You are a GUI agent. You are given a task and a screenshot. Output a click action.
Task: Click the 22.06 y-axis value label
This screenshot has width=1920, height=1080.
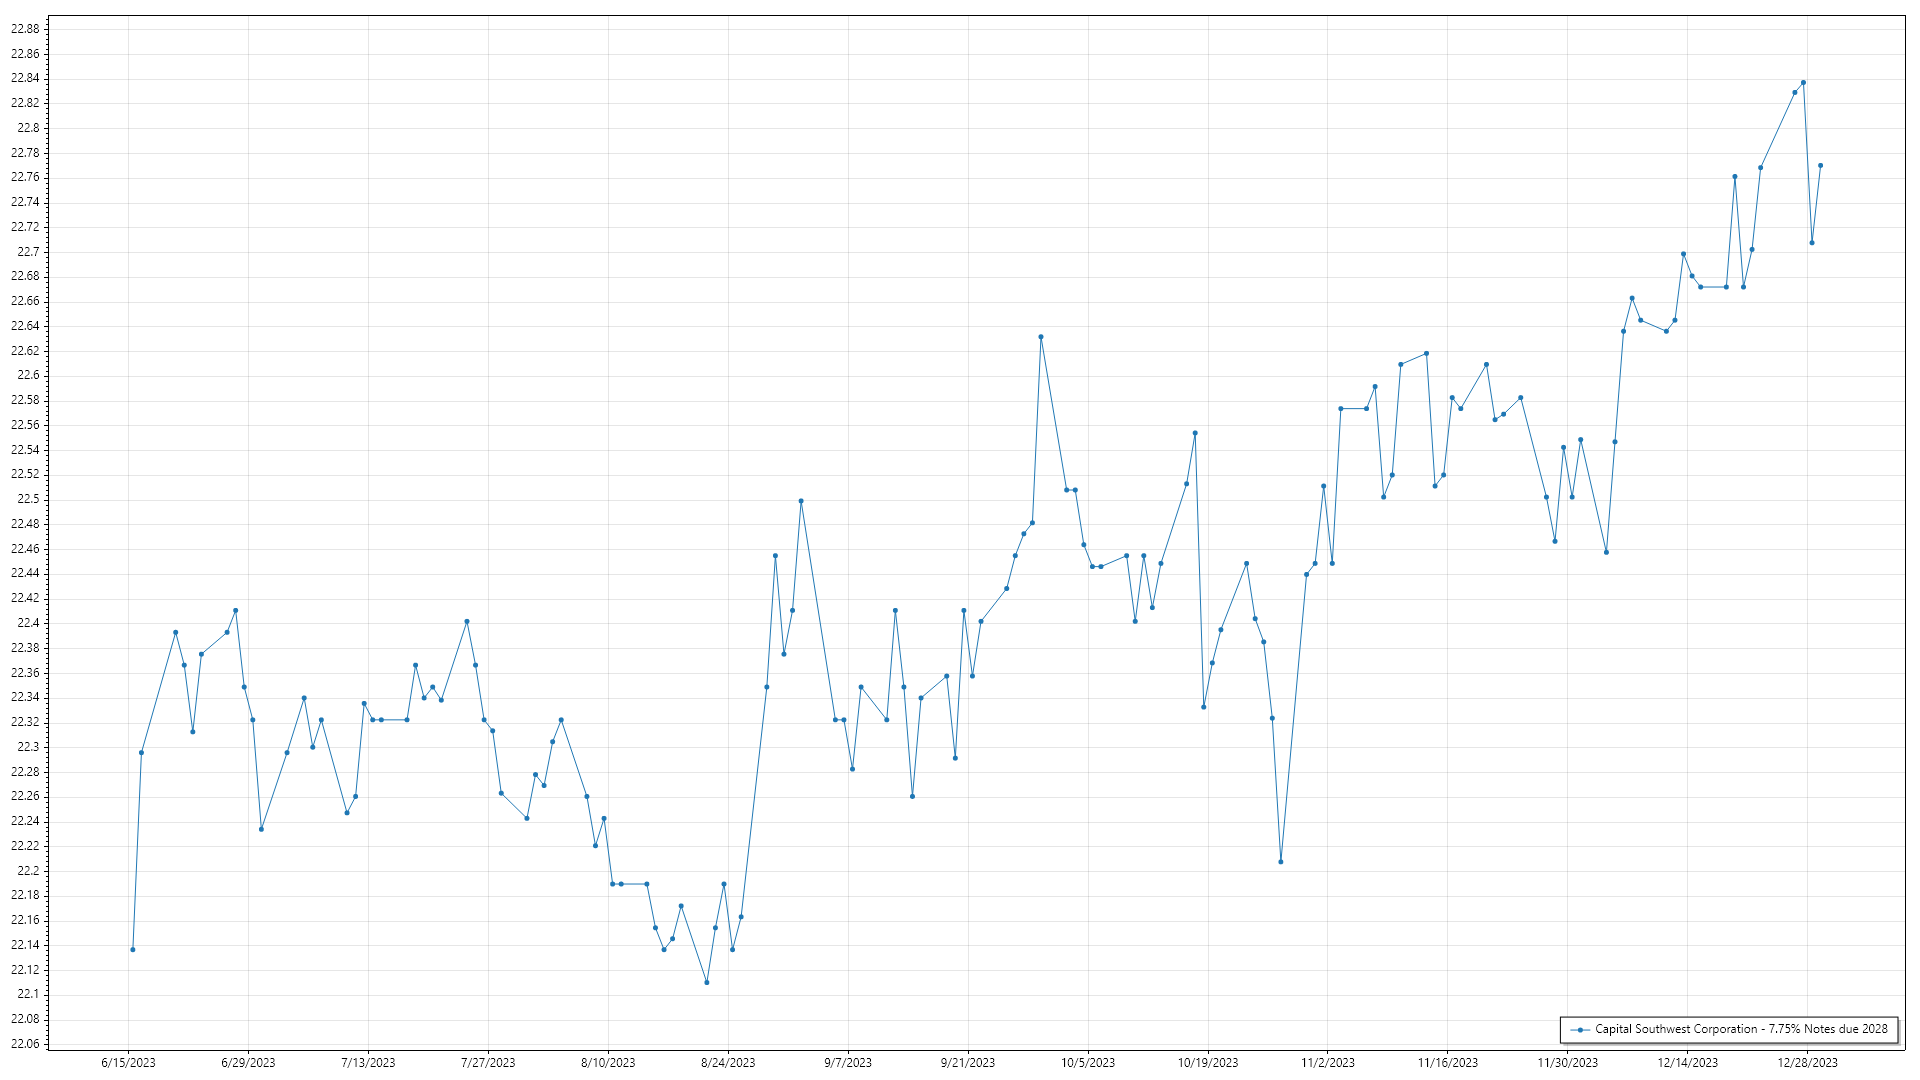pos(26,1044)
